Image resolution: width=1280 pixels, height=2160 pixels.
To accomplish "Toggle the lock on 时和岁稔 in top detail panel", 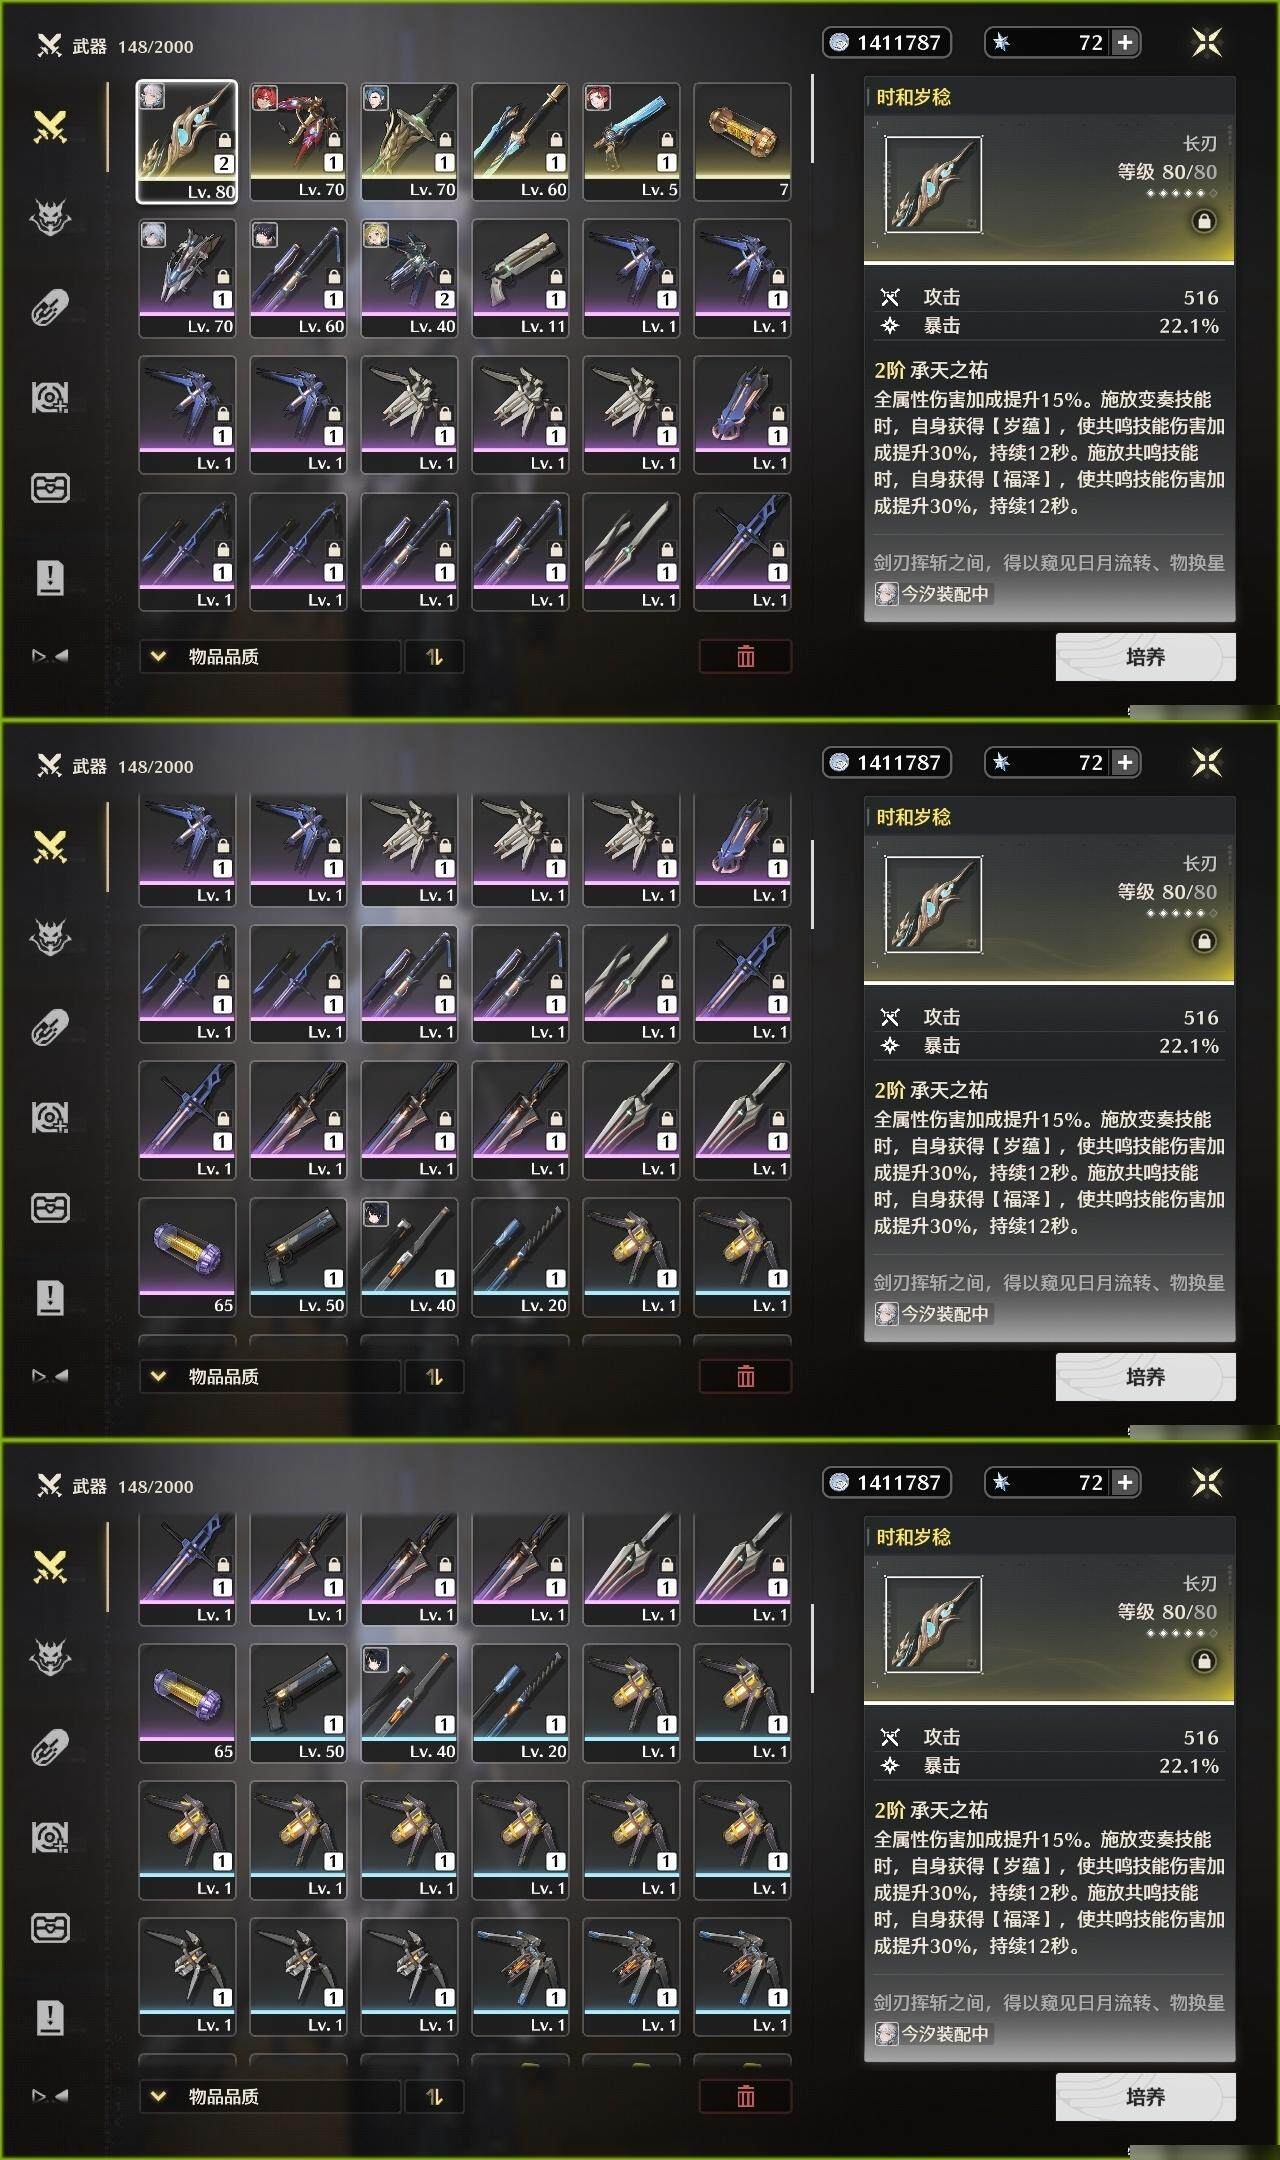I will pos(1204,221).
